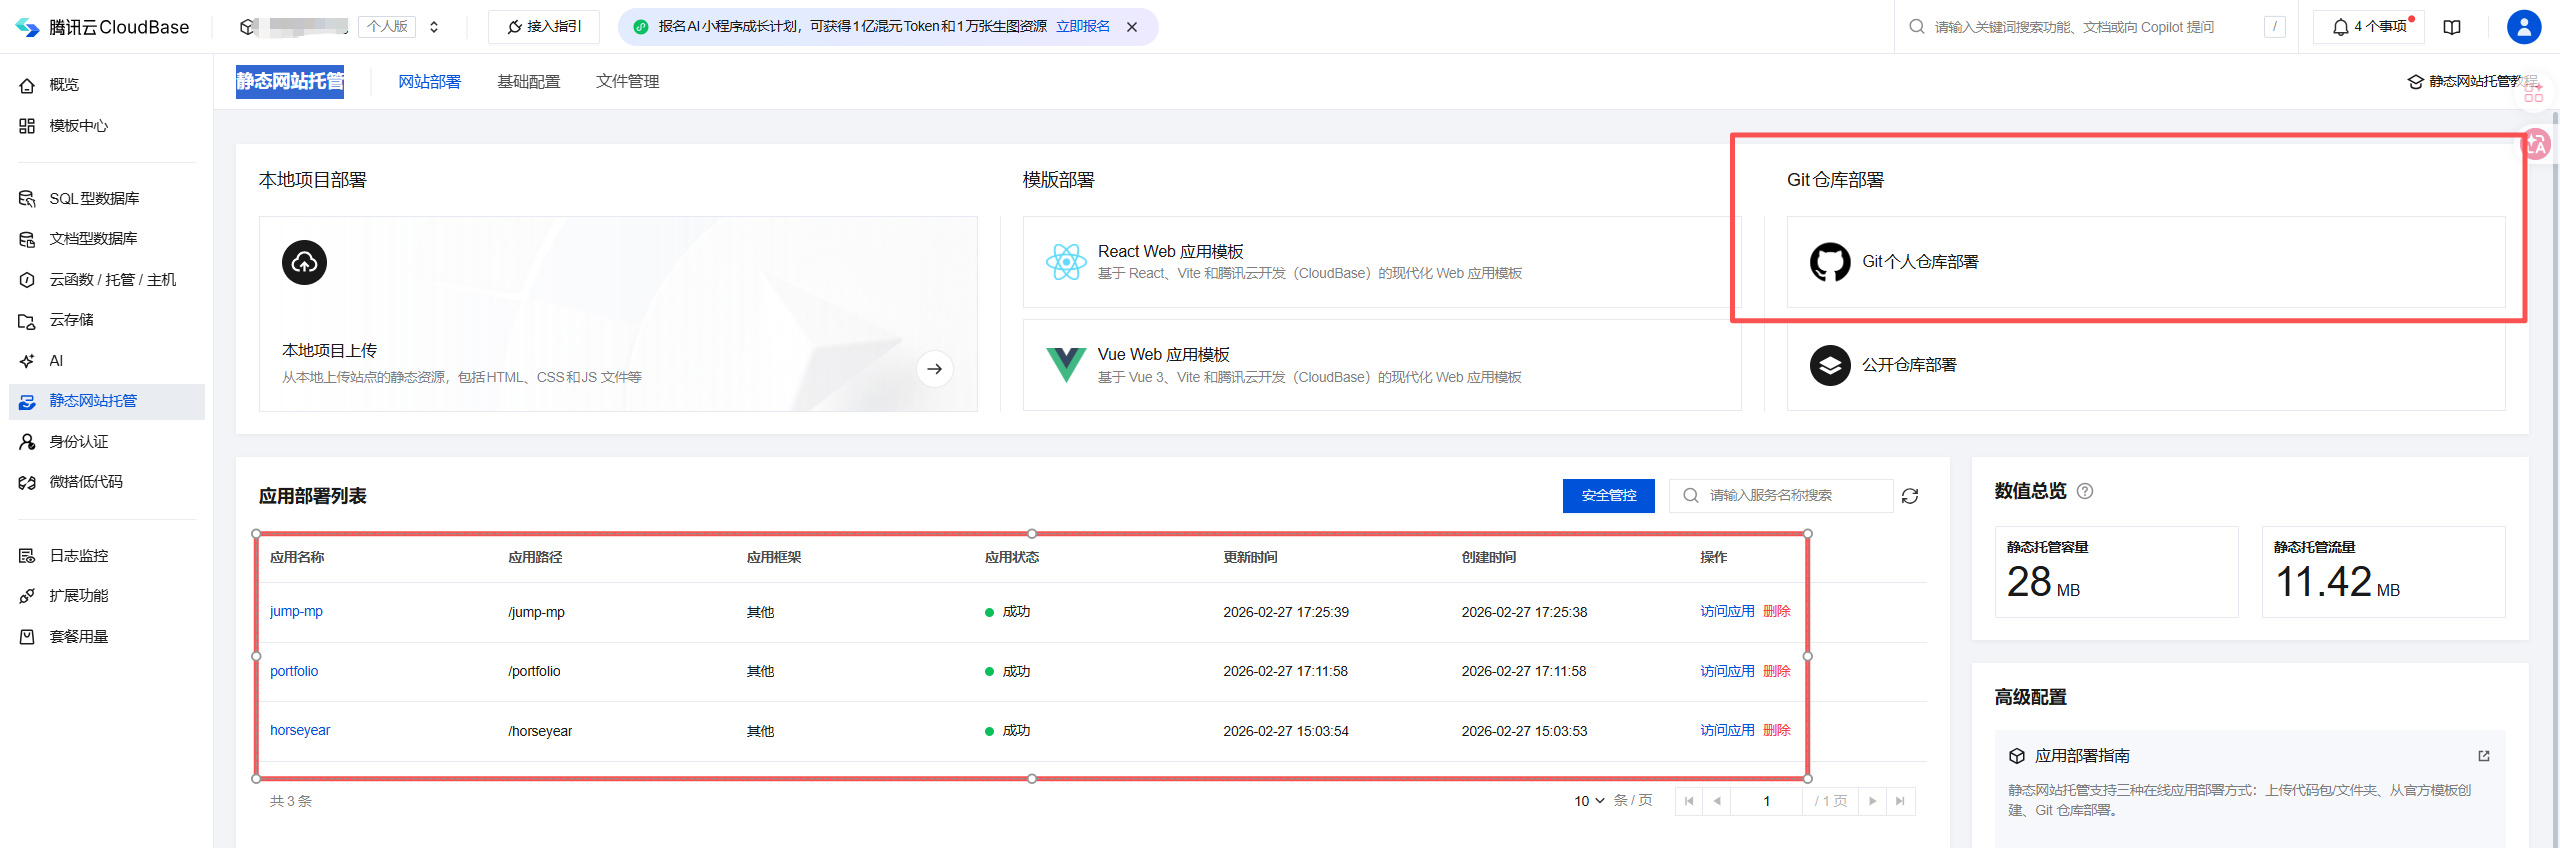The height and width of the screenshot is (848, 2560).
Task: Click the 公开仓库部署 stack icon
Action: pos(1830,365)
